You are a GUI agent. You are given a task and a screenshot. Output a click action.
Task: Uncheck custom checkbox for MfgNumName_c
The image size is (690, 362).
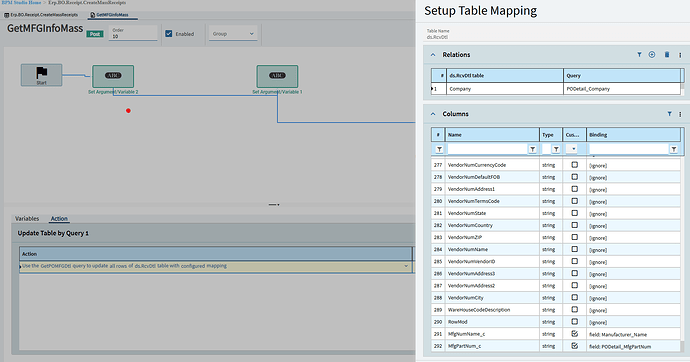point(574,334)
